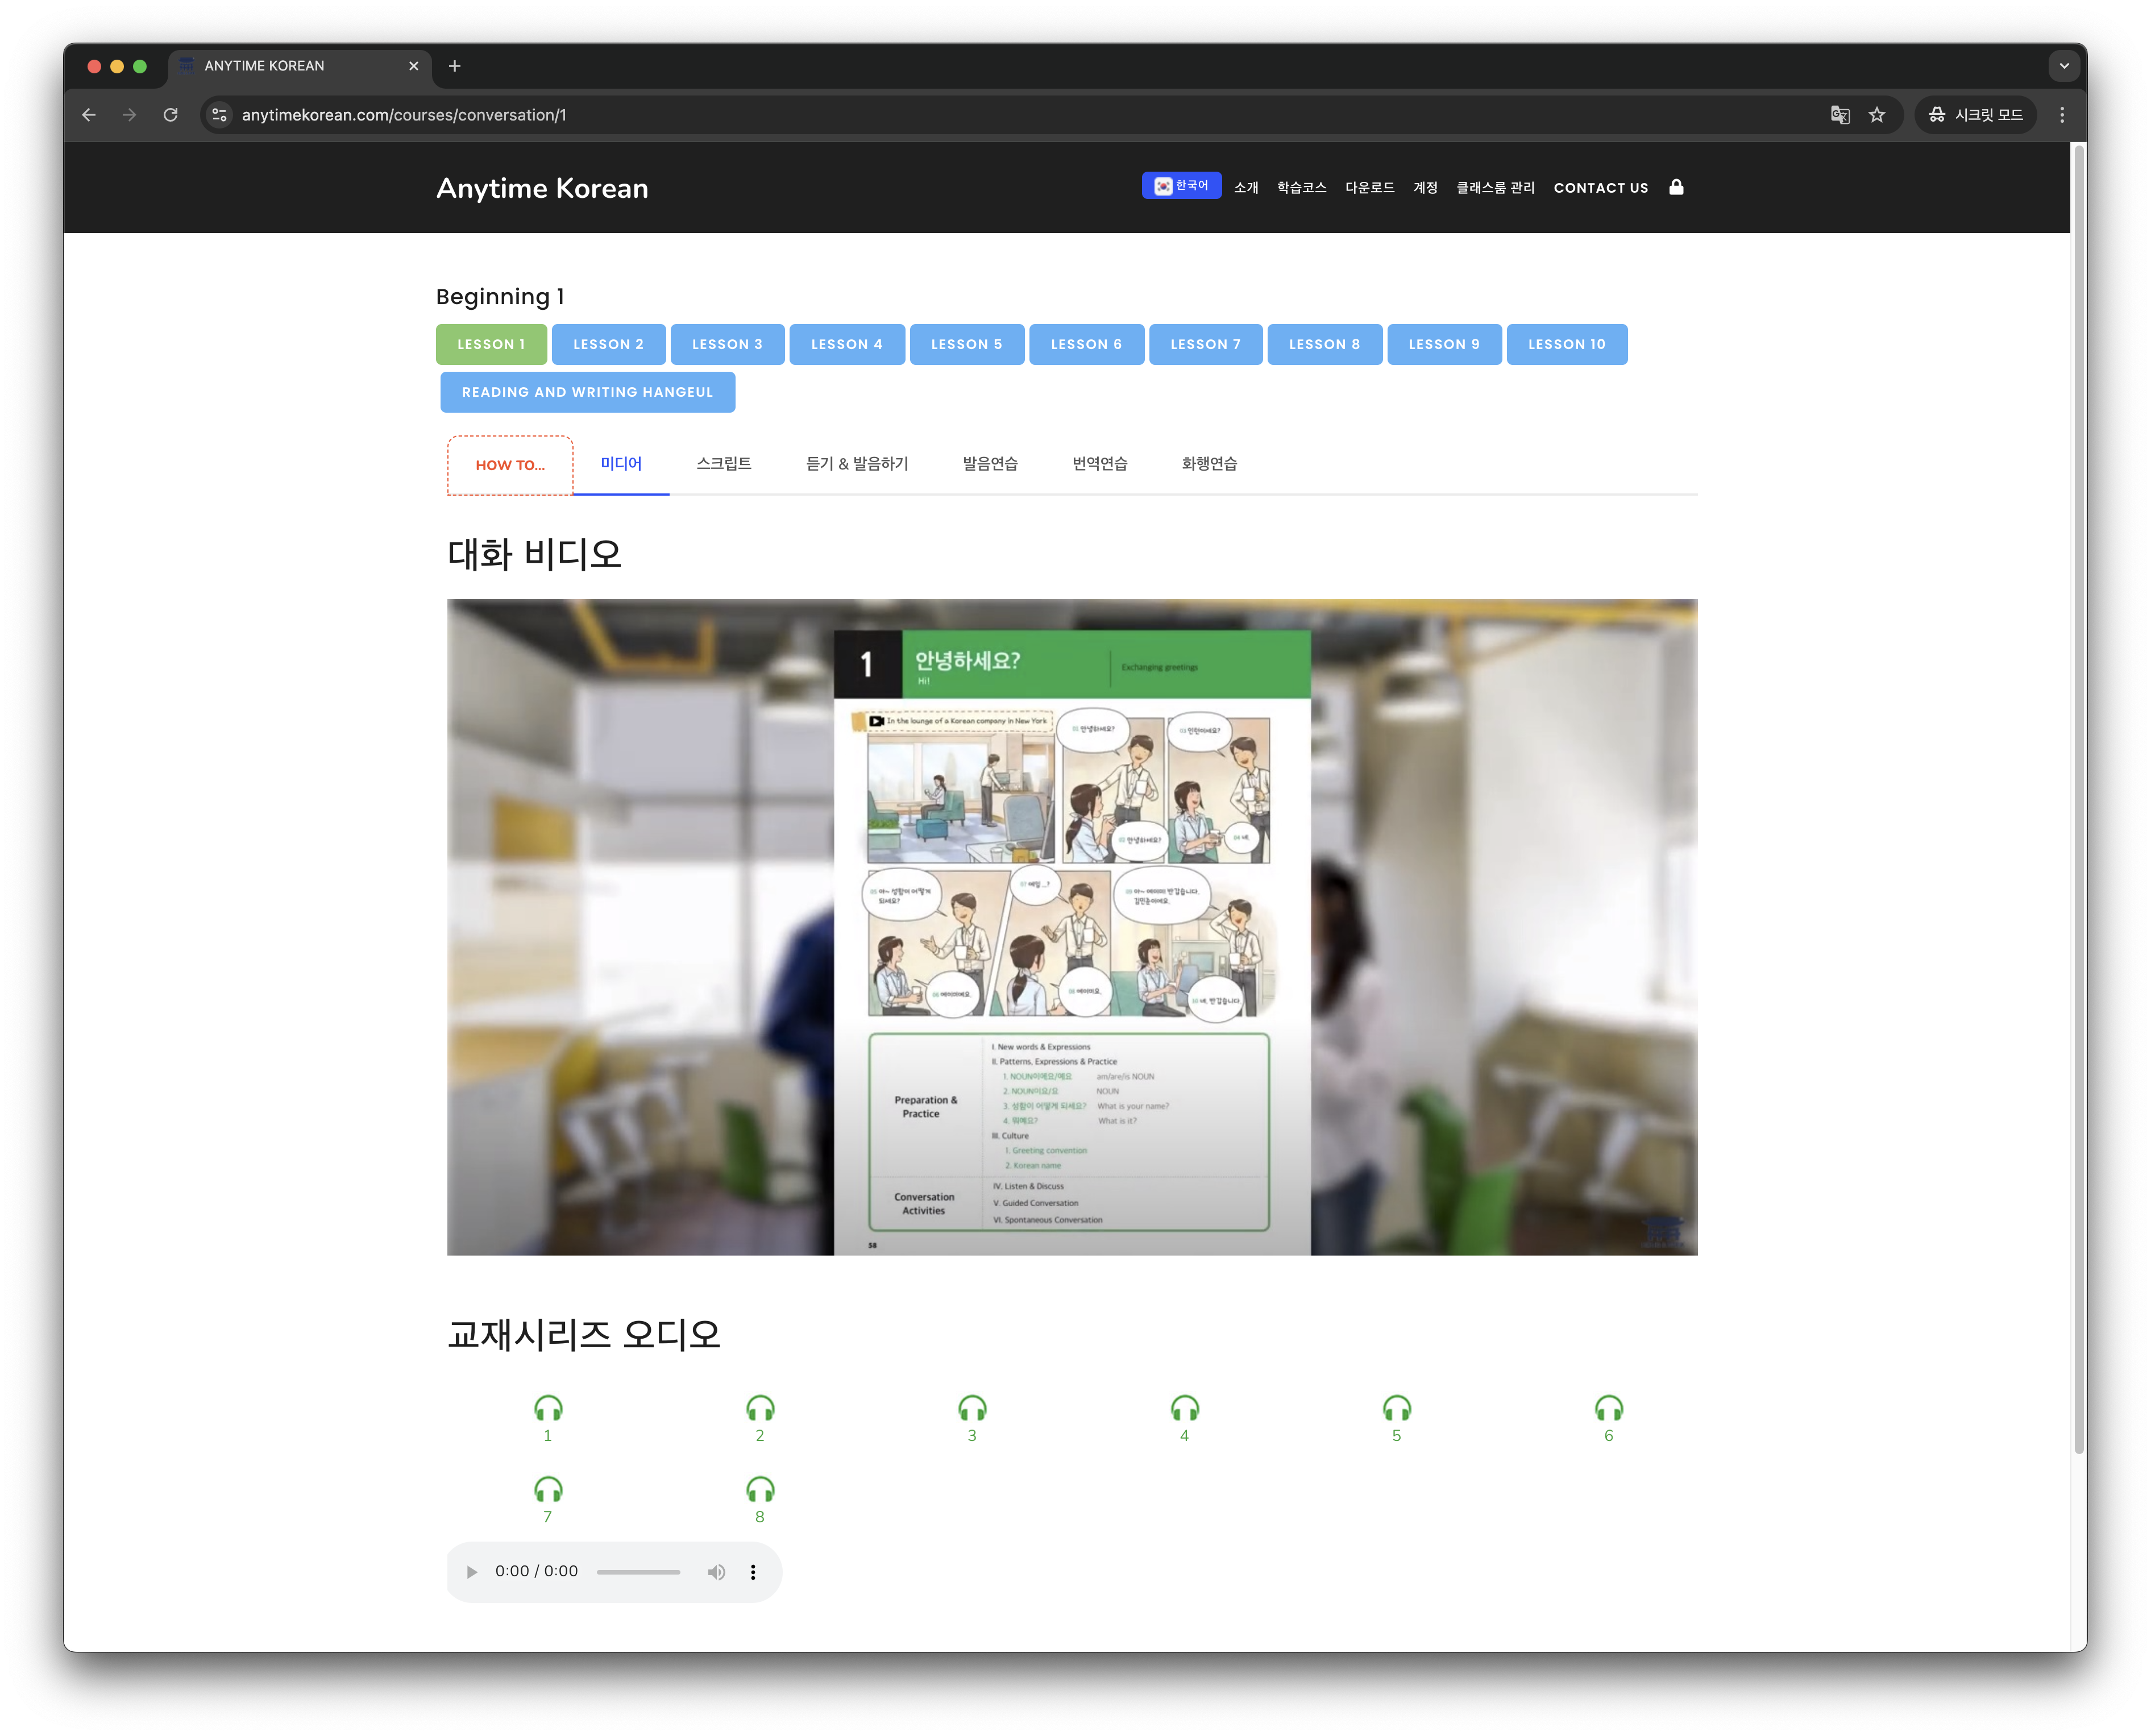Bookmark this page with the star icon

coord(1877,115)
